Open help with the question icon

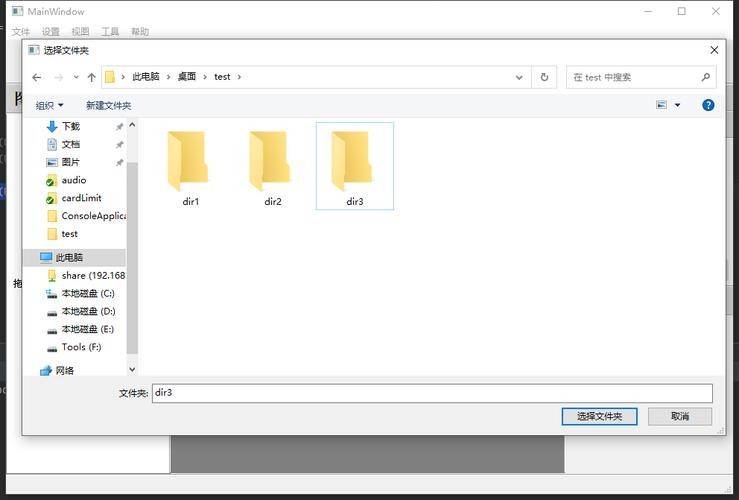pos(708,105)
